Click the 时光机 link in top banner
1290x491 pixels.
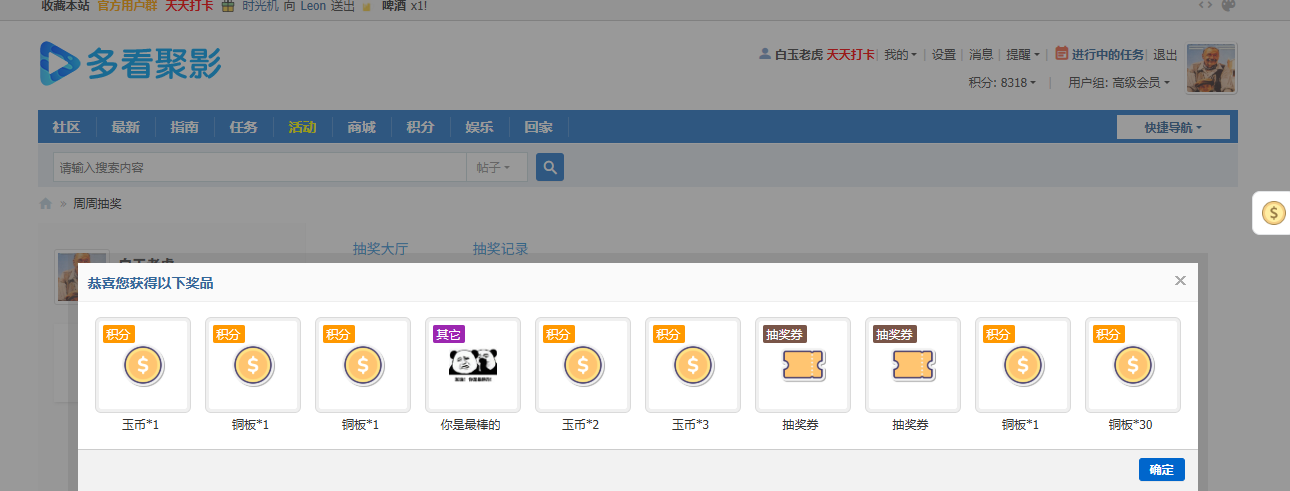click(258, 6)
